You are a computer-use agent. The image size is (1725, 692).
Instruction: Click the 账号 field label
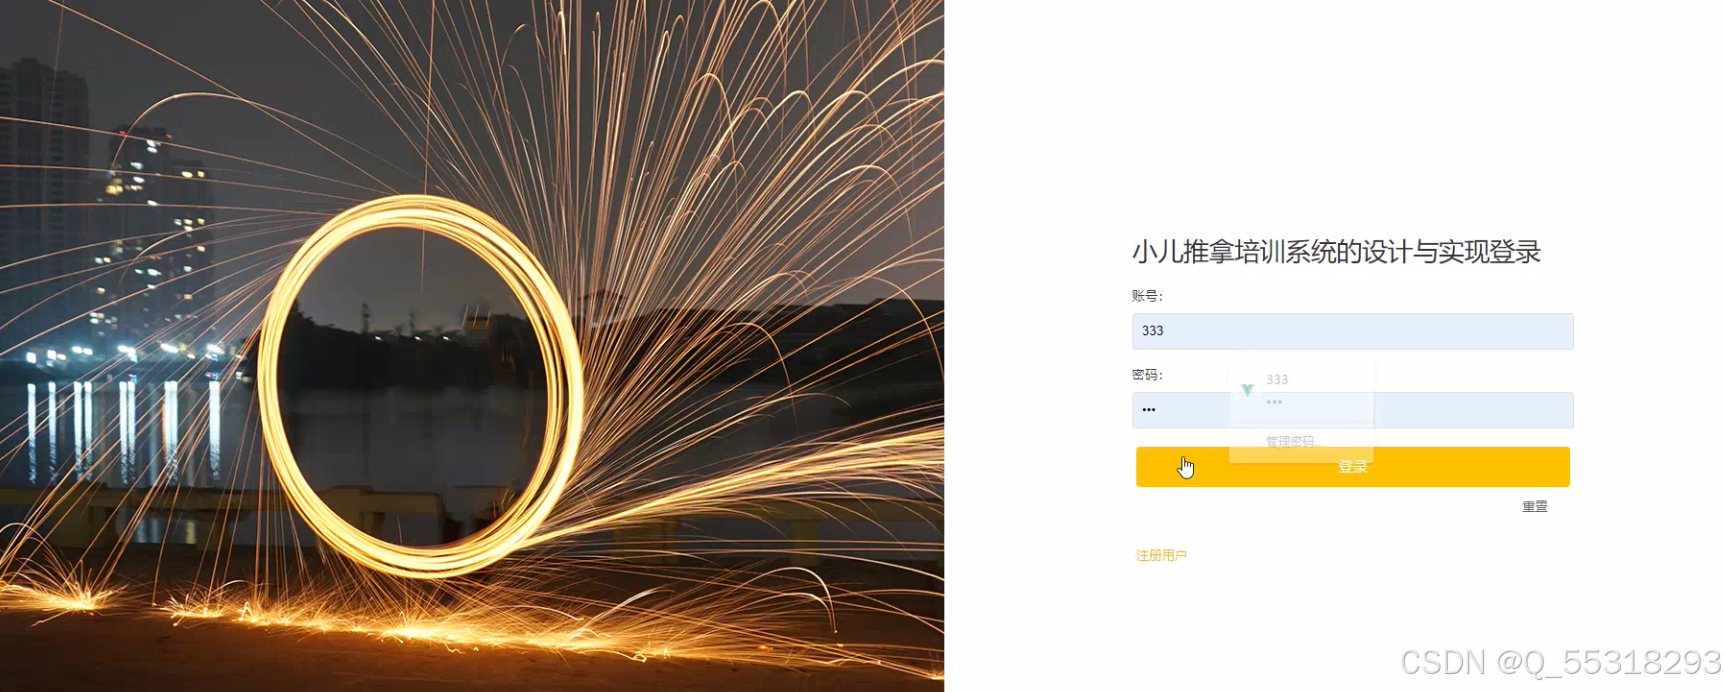(x=1147, y=296)
